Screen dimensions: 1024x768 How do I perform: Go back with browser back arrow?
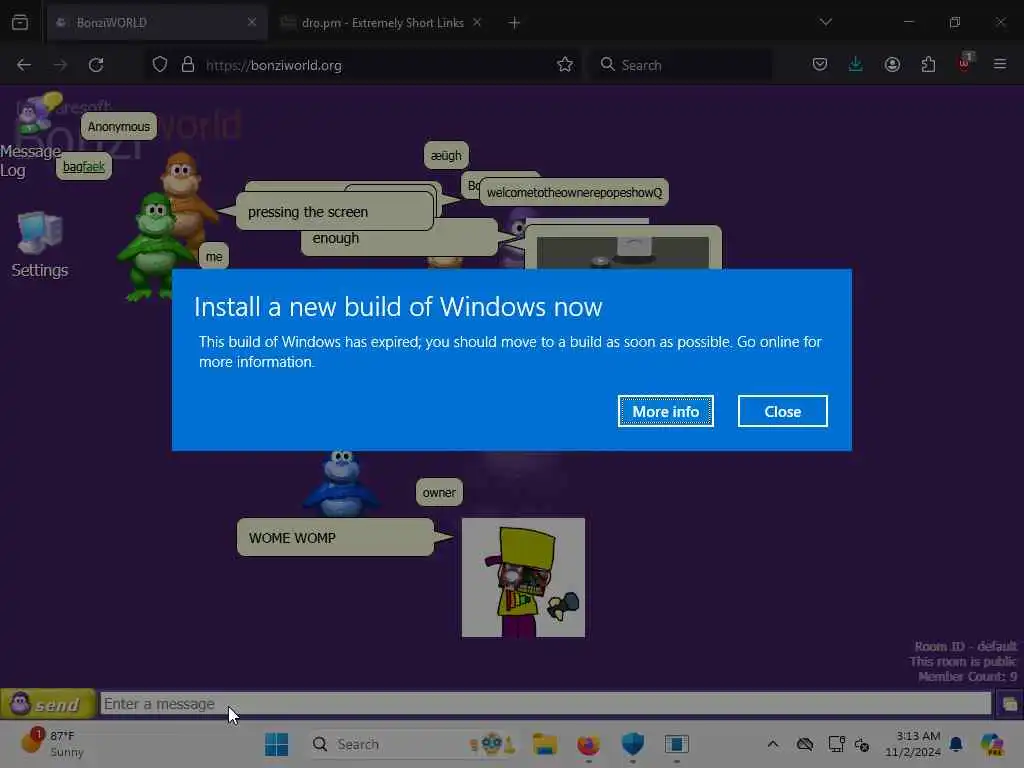(x=24, y=65)
